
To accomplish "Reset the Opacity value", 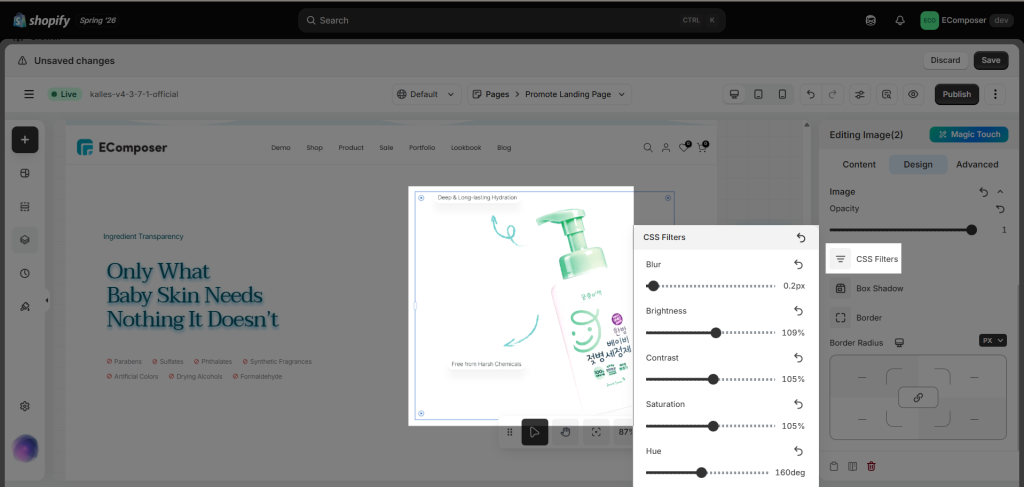I will 1000,209.
